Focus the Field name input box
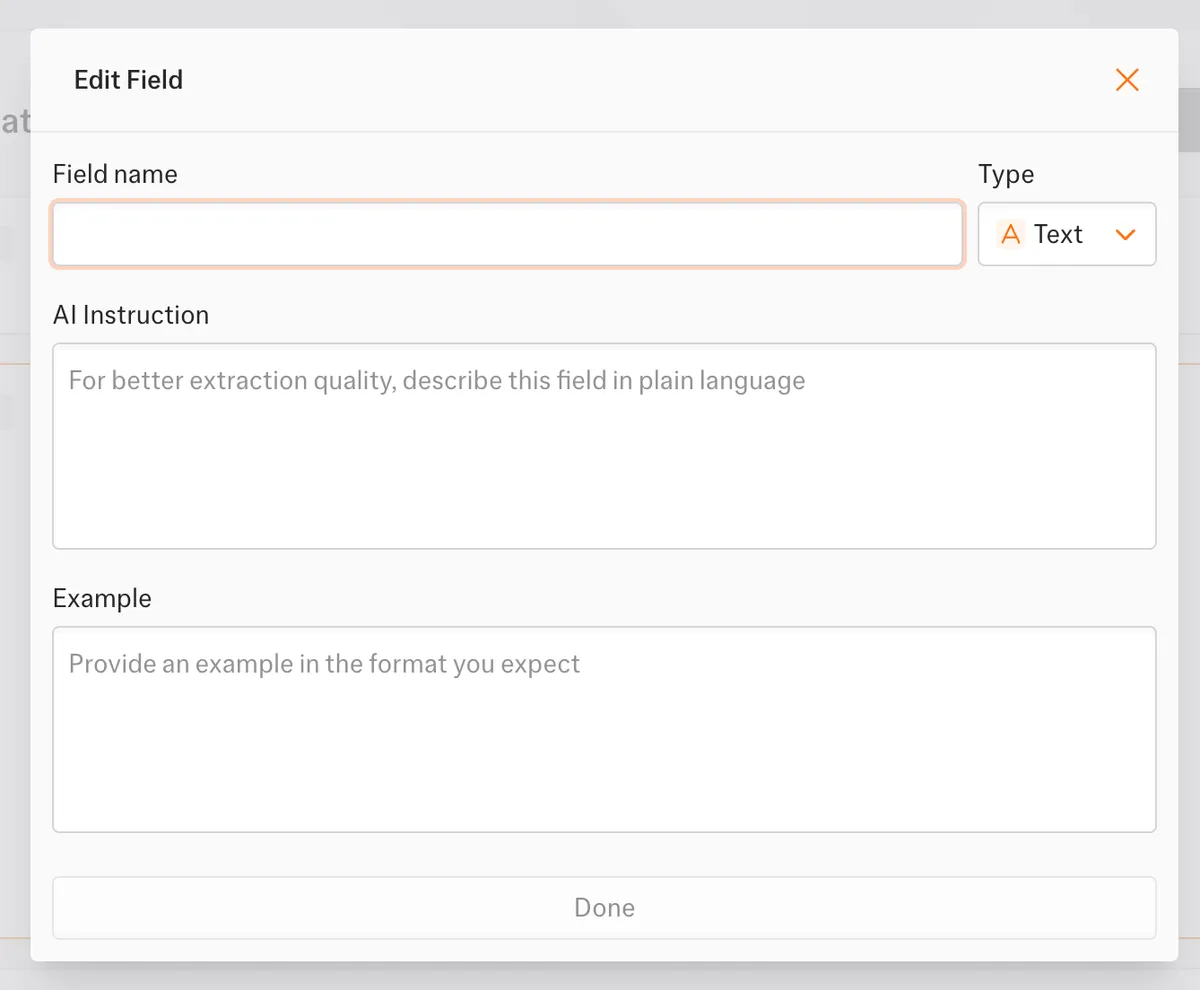Viewport: 1200px width, 990px height. (x=507, y=234)
